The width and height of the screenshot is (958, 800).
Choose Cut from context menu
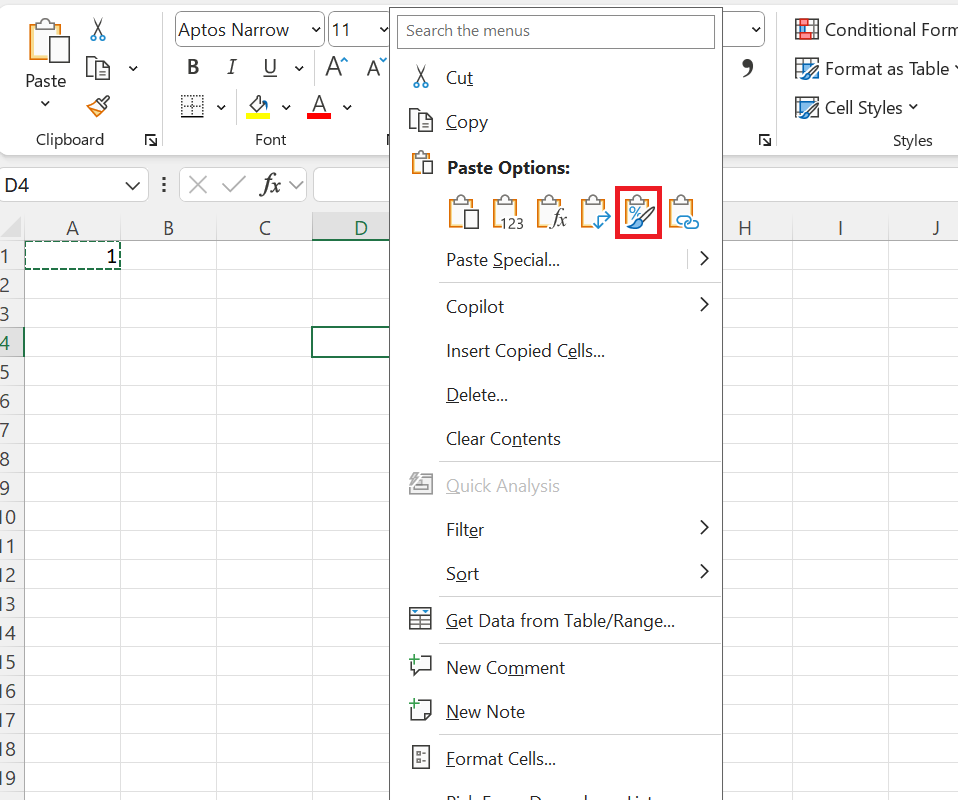click(555, 78)
